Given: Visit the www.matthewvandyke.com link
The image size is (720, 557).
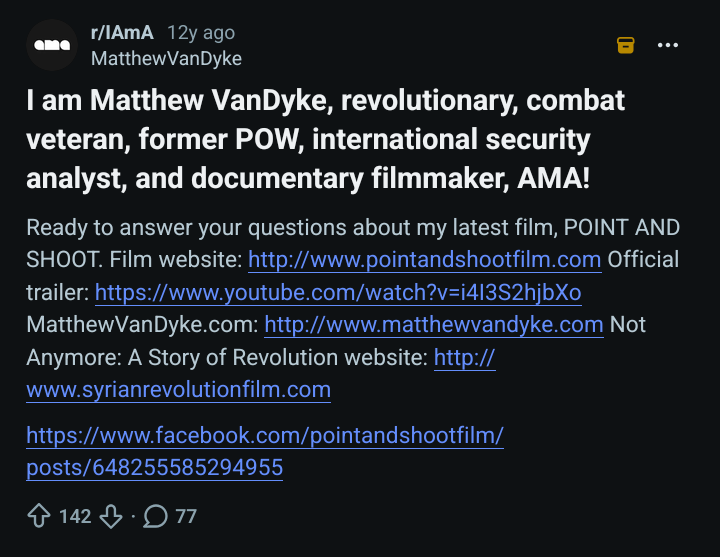Looking at the screenshot, I should coord(433,325).
